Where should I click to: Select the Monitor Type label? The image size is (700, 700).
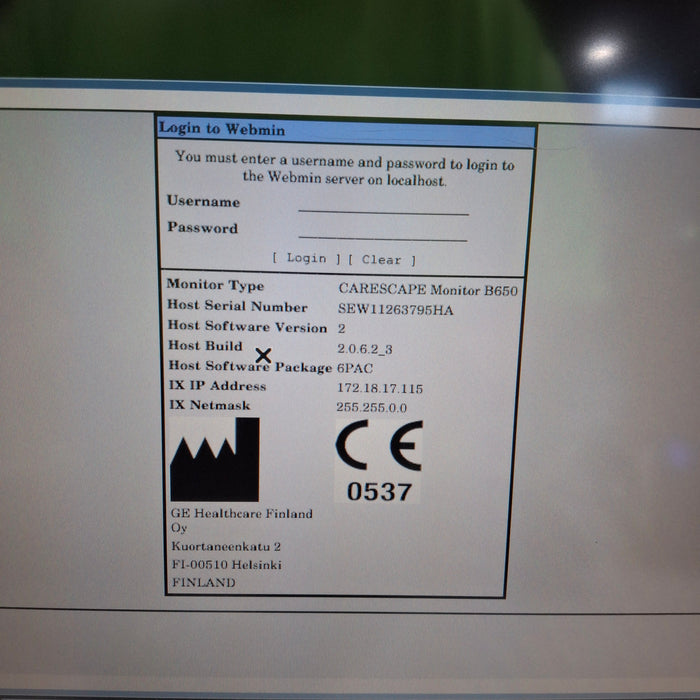point(215,285)
